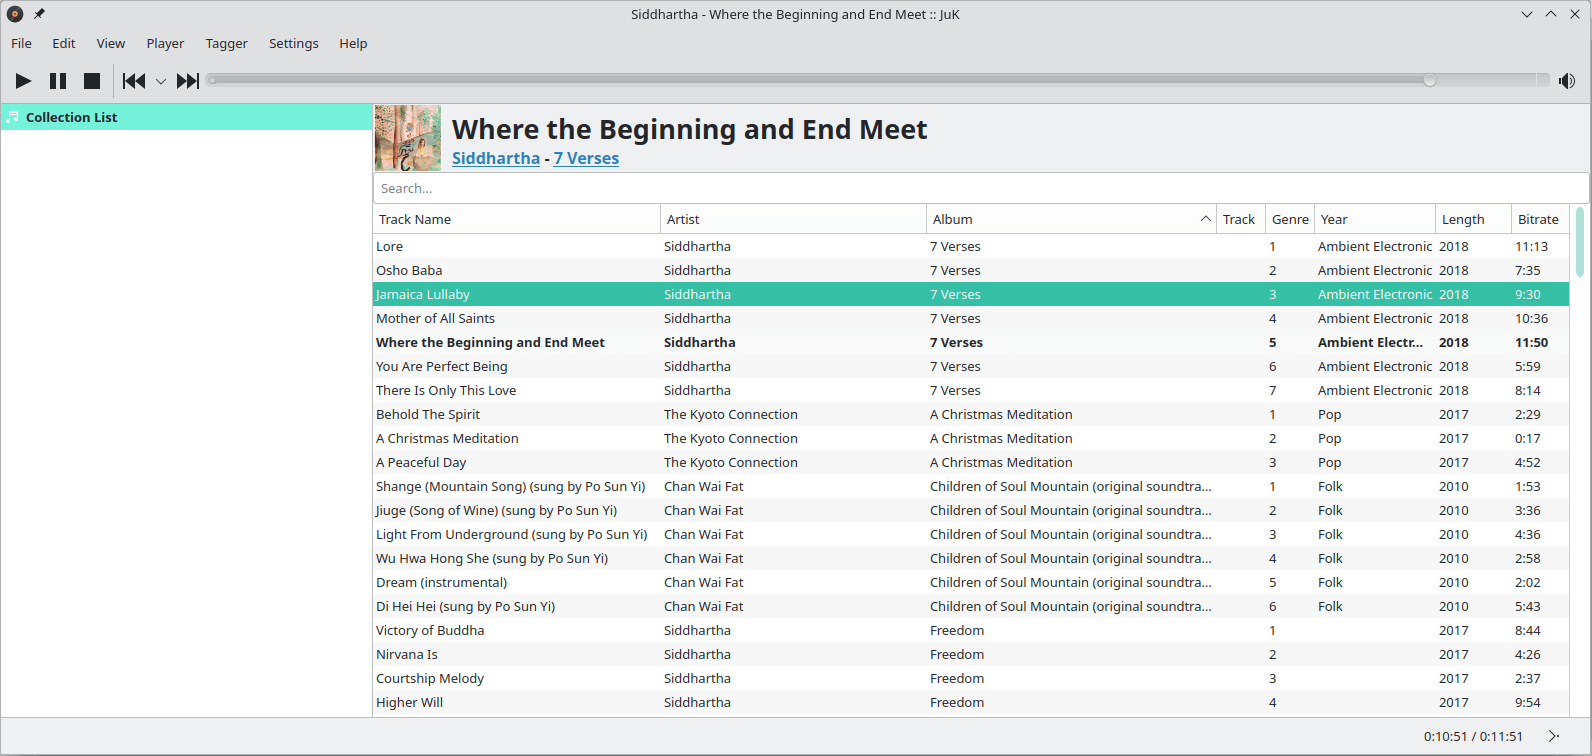This screenshot has height=756, width=1592.
Task: Select the track name 'A Christmas Meditation'
Action: (x=447, y=438)
